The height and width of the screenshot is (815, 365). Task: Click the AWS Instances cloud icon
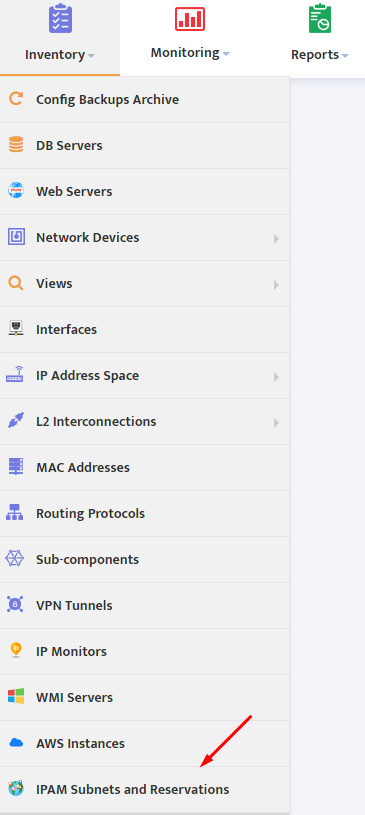[16, 743]
